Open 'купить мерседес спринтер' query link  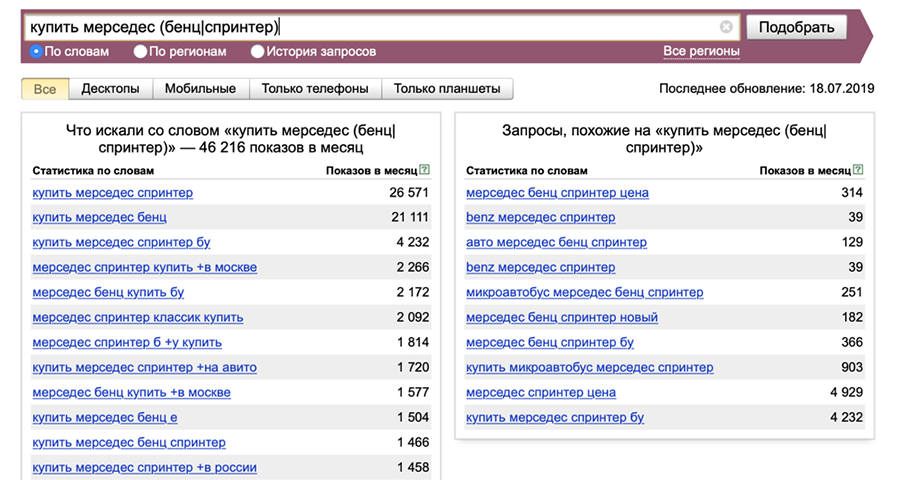112,193
